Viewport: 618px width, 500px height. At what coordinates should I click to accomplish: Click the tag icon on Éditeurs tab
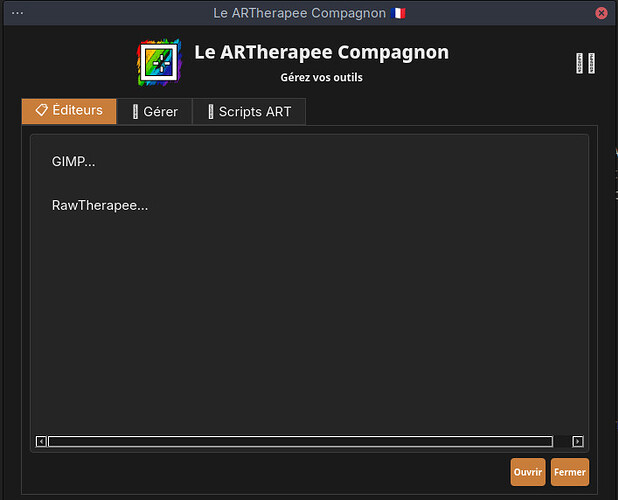coord(41,110)
